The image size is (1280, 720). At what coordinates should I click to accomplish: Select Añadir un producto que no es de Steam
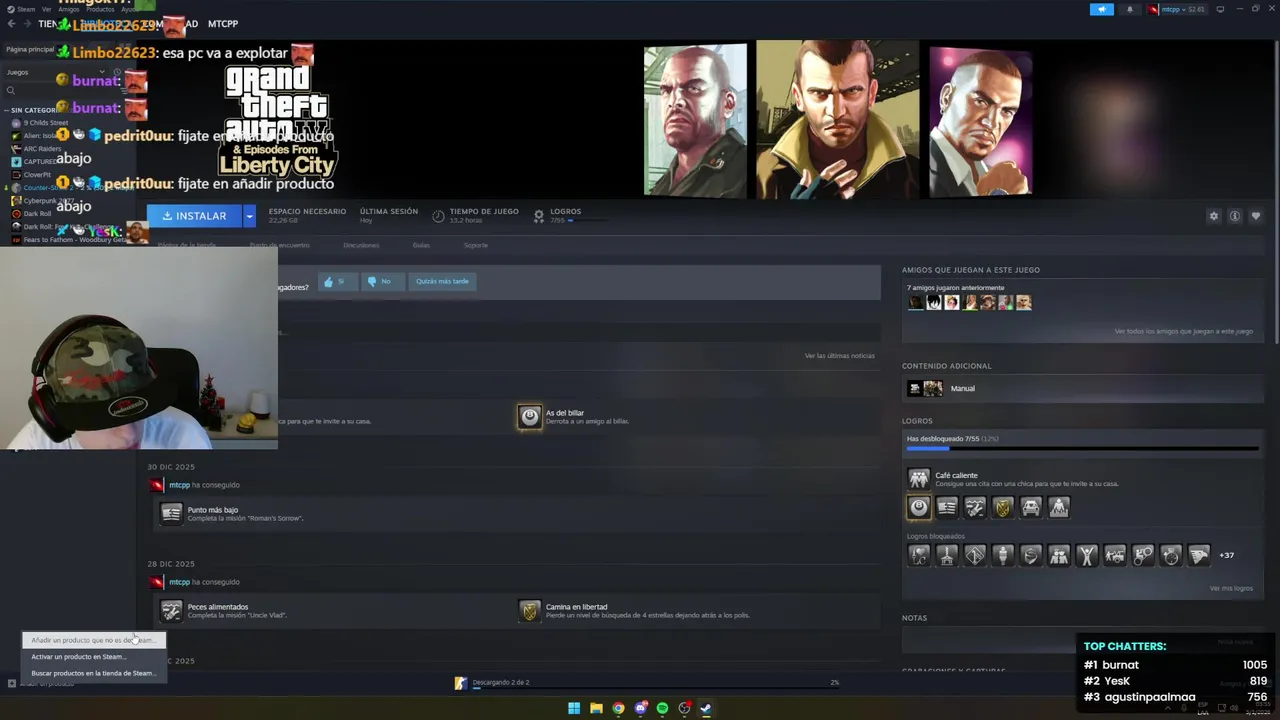pos(93,640)
